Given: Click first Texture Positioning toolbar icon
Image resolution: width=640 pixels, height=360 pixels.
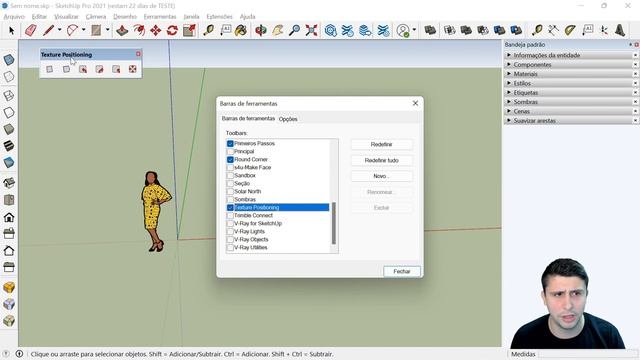Looking at the screenshot, I should pos(49,69).
